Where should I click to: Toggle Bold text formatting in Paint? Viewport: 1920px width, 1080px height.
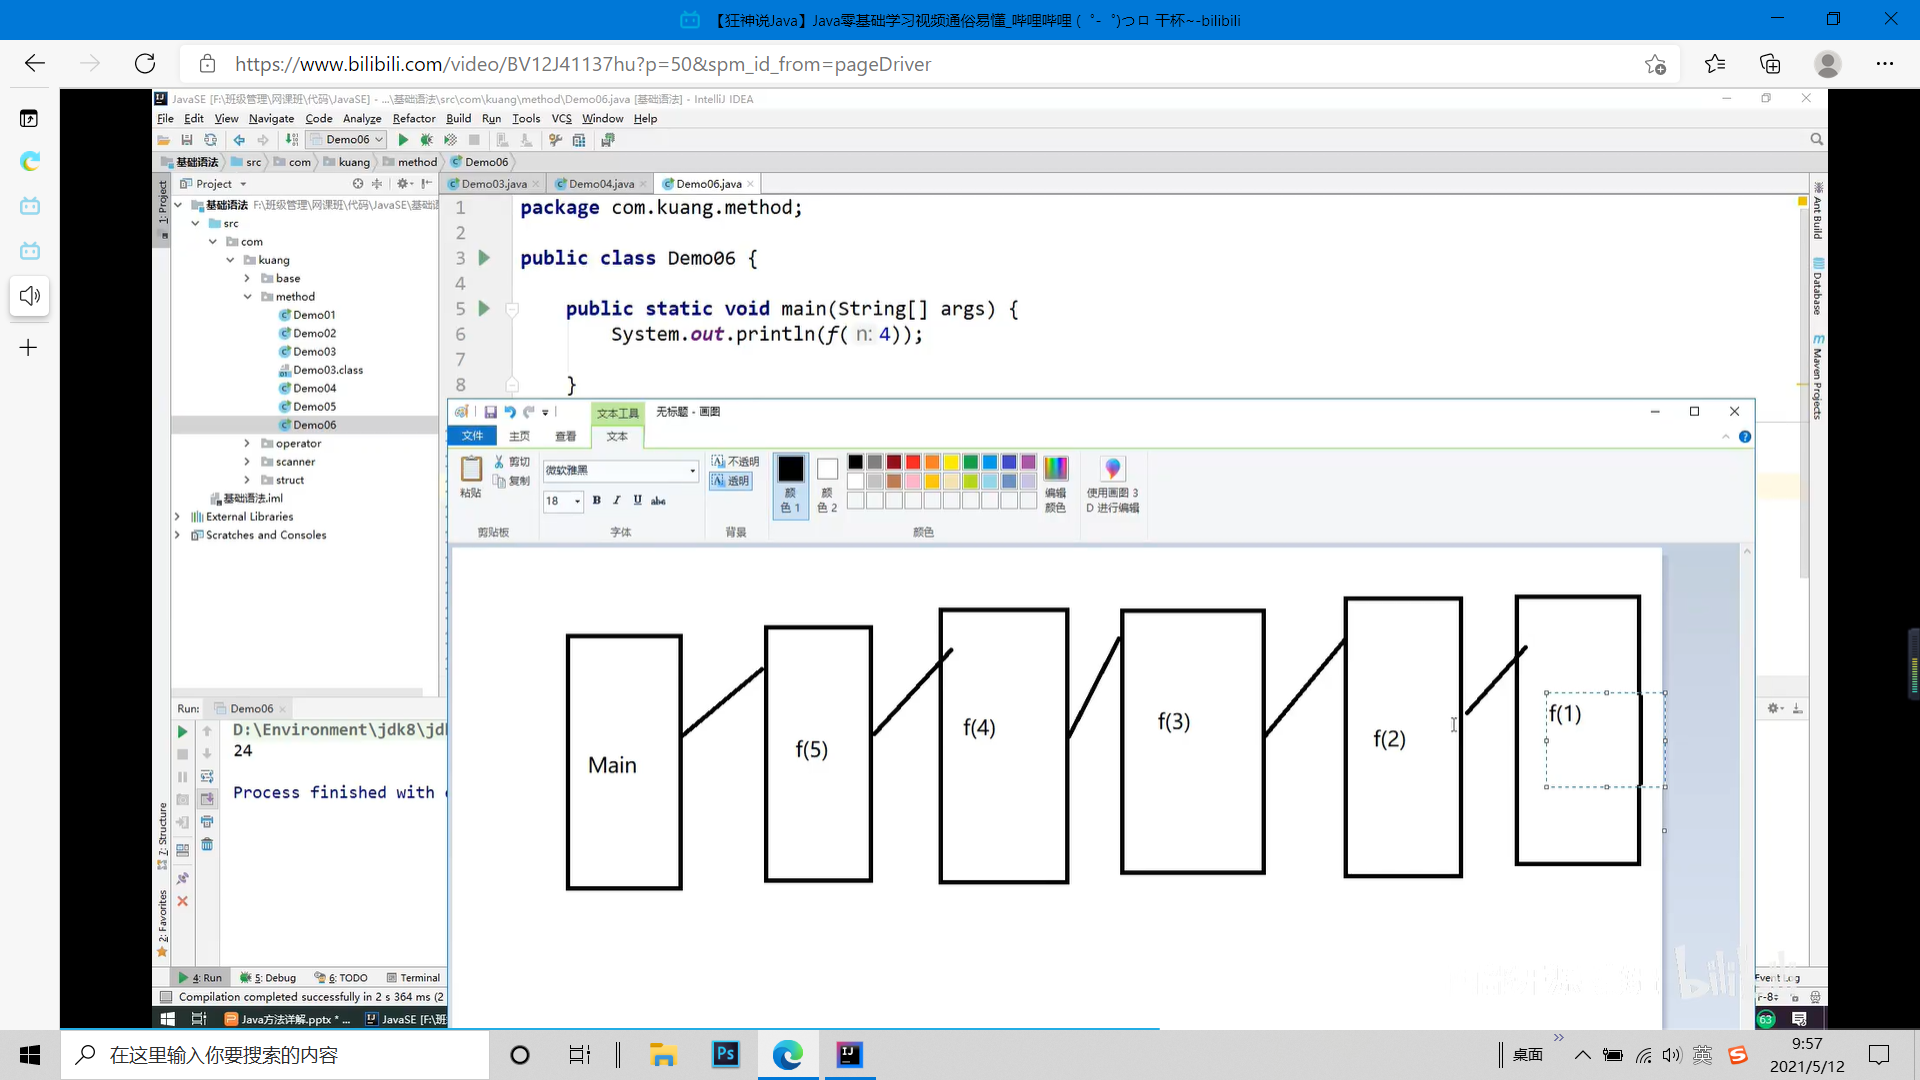pos(597,500)
